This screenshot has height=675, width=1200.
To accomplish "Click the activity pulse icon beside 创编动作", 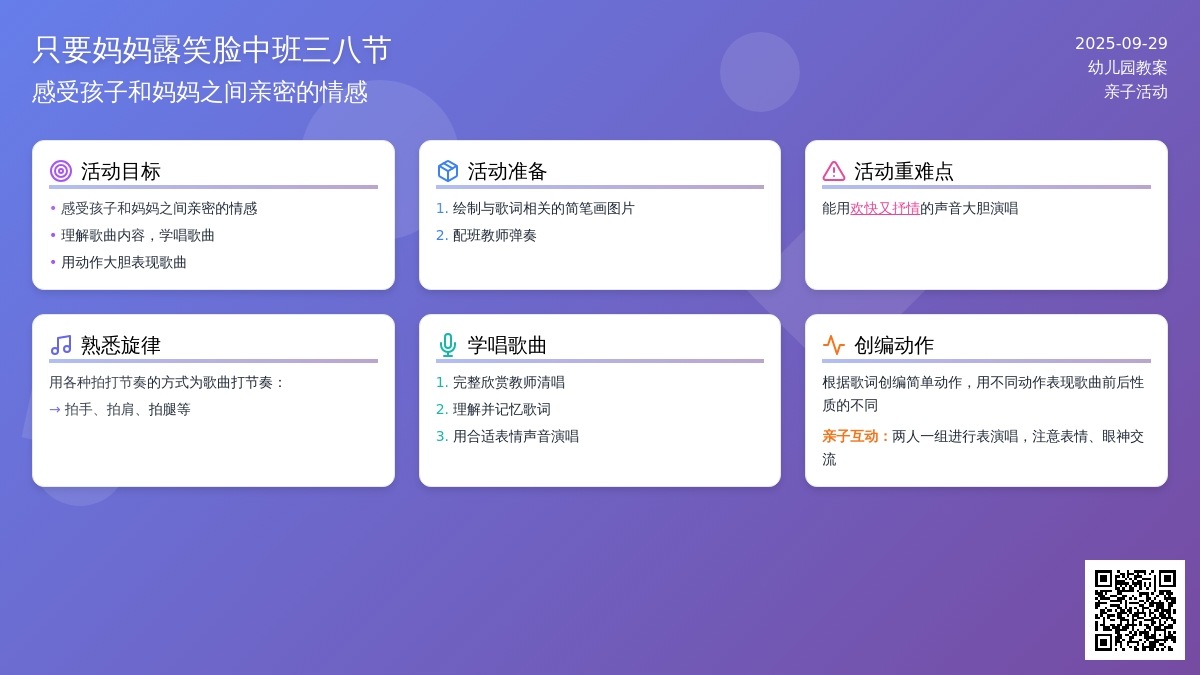I will [834, 345].
